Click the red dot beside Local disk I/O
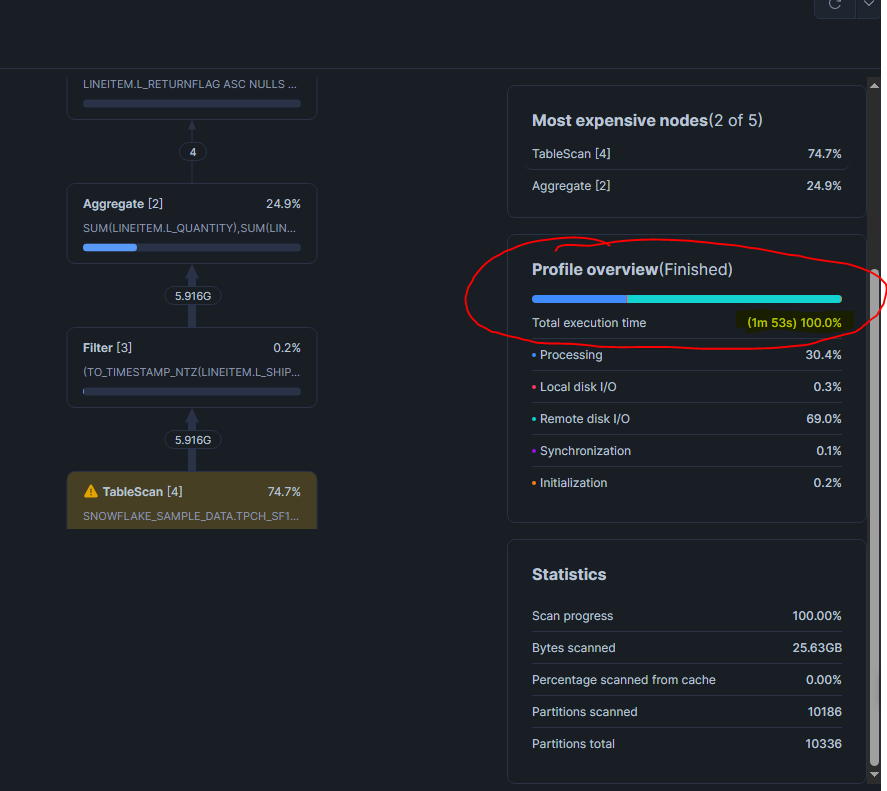887x791 pixels. 536,387
